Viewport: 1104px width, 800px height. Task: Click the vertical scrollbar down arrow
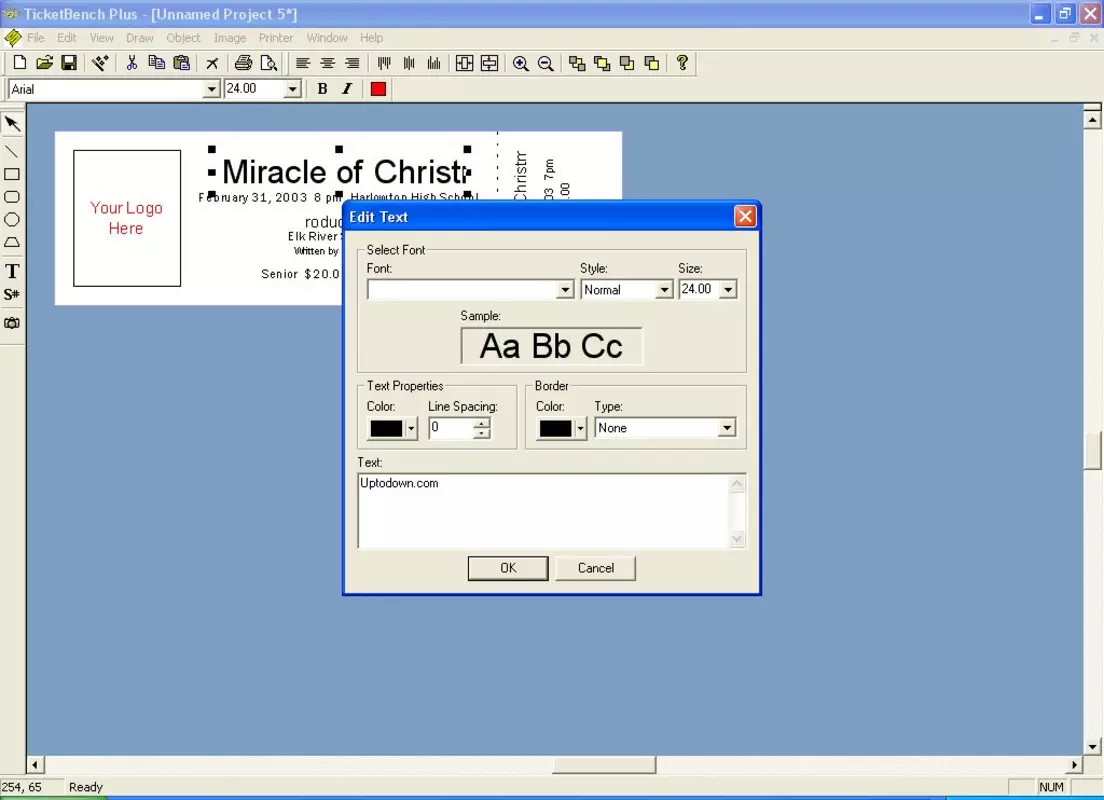pyautogui.click(x=1092, y=746)
